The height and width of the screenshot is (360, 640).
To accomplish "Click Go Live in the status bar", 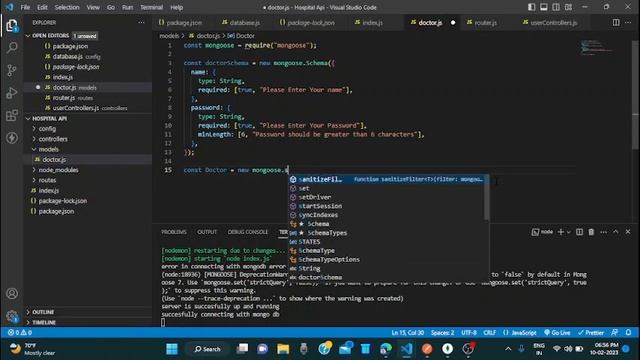I will click(x=557, y=333).
